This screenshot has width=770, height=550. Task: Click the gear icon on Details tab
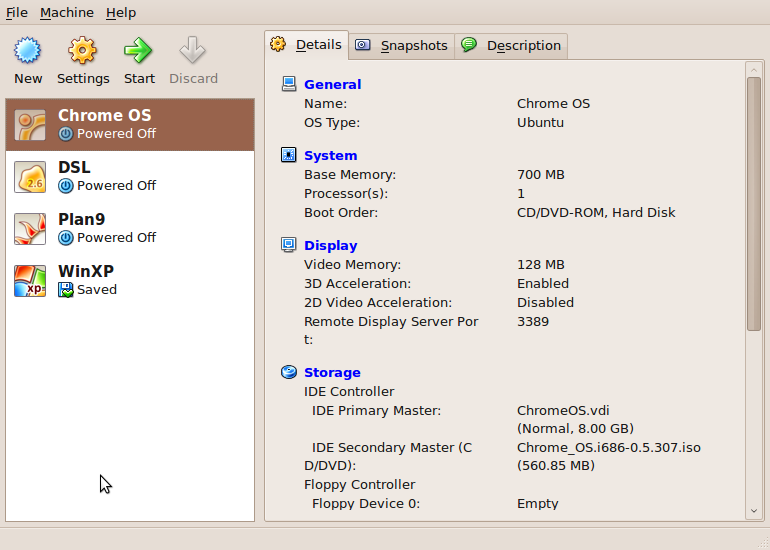pyautogui.click(x=278, y=44)
